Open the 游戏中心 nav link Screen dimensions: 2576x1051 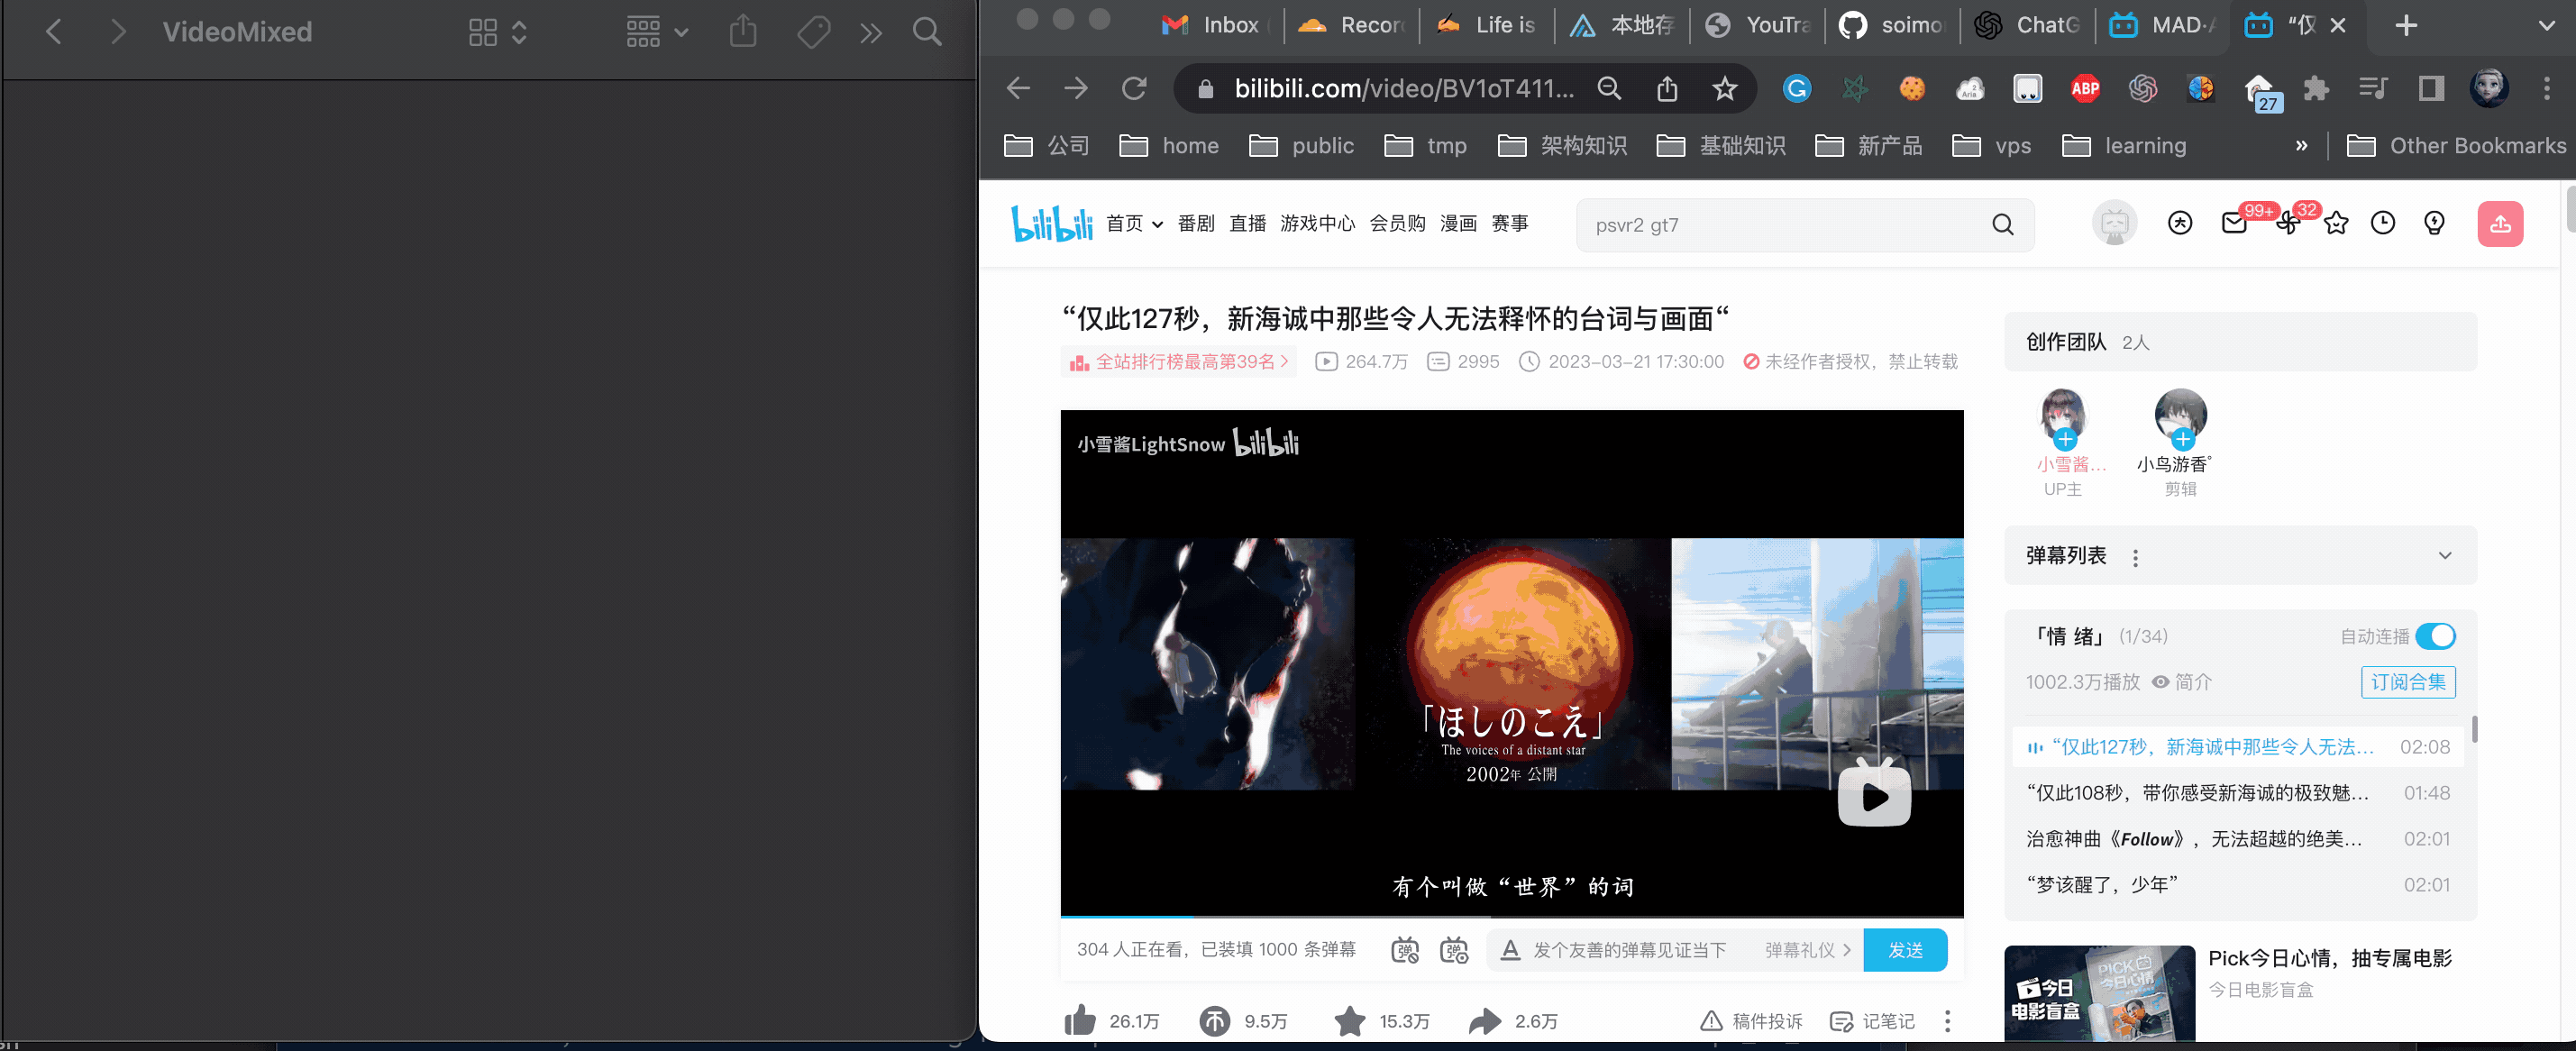[1317, 224]
